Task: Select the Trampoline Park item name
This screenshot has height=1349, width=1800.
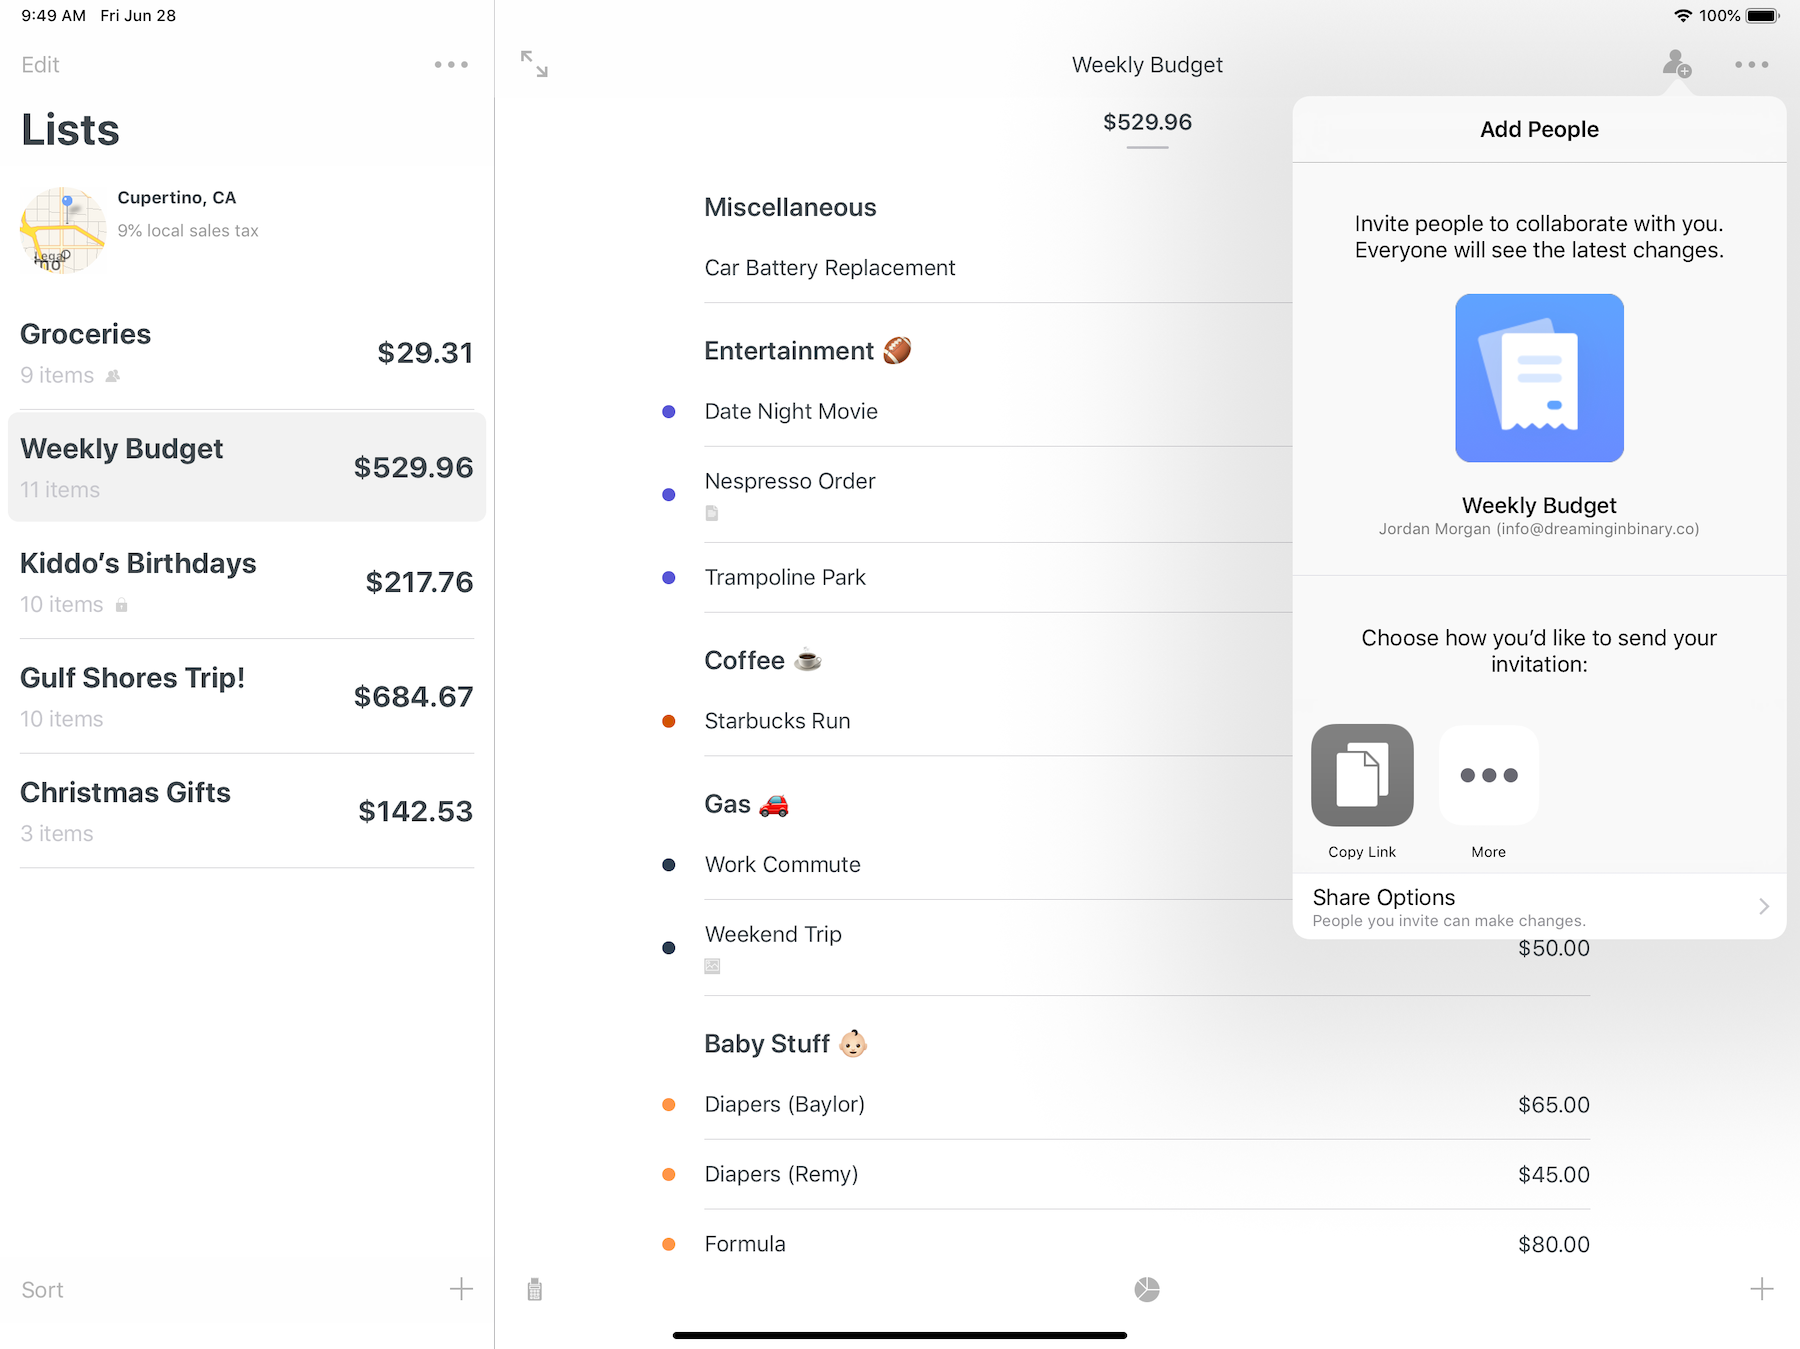Action: point(785,578)
